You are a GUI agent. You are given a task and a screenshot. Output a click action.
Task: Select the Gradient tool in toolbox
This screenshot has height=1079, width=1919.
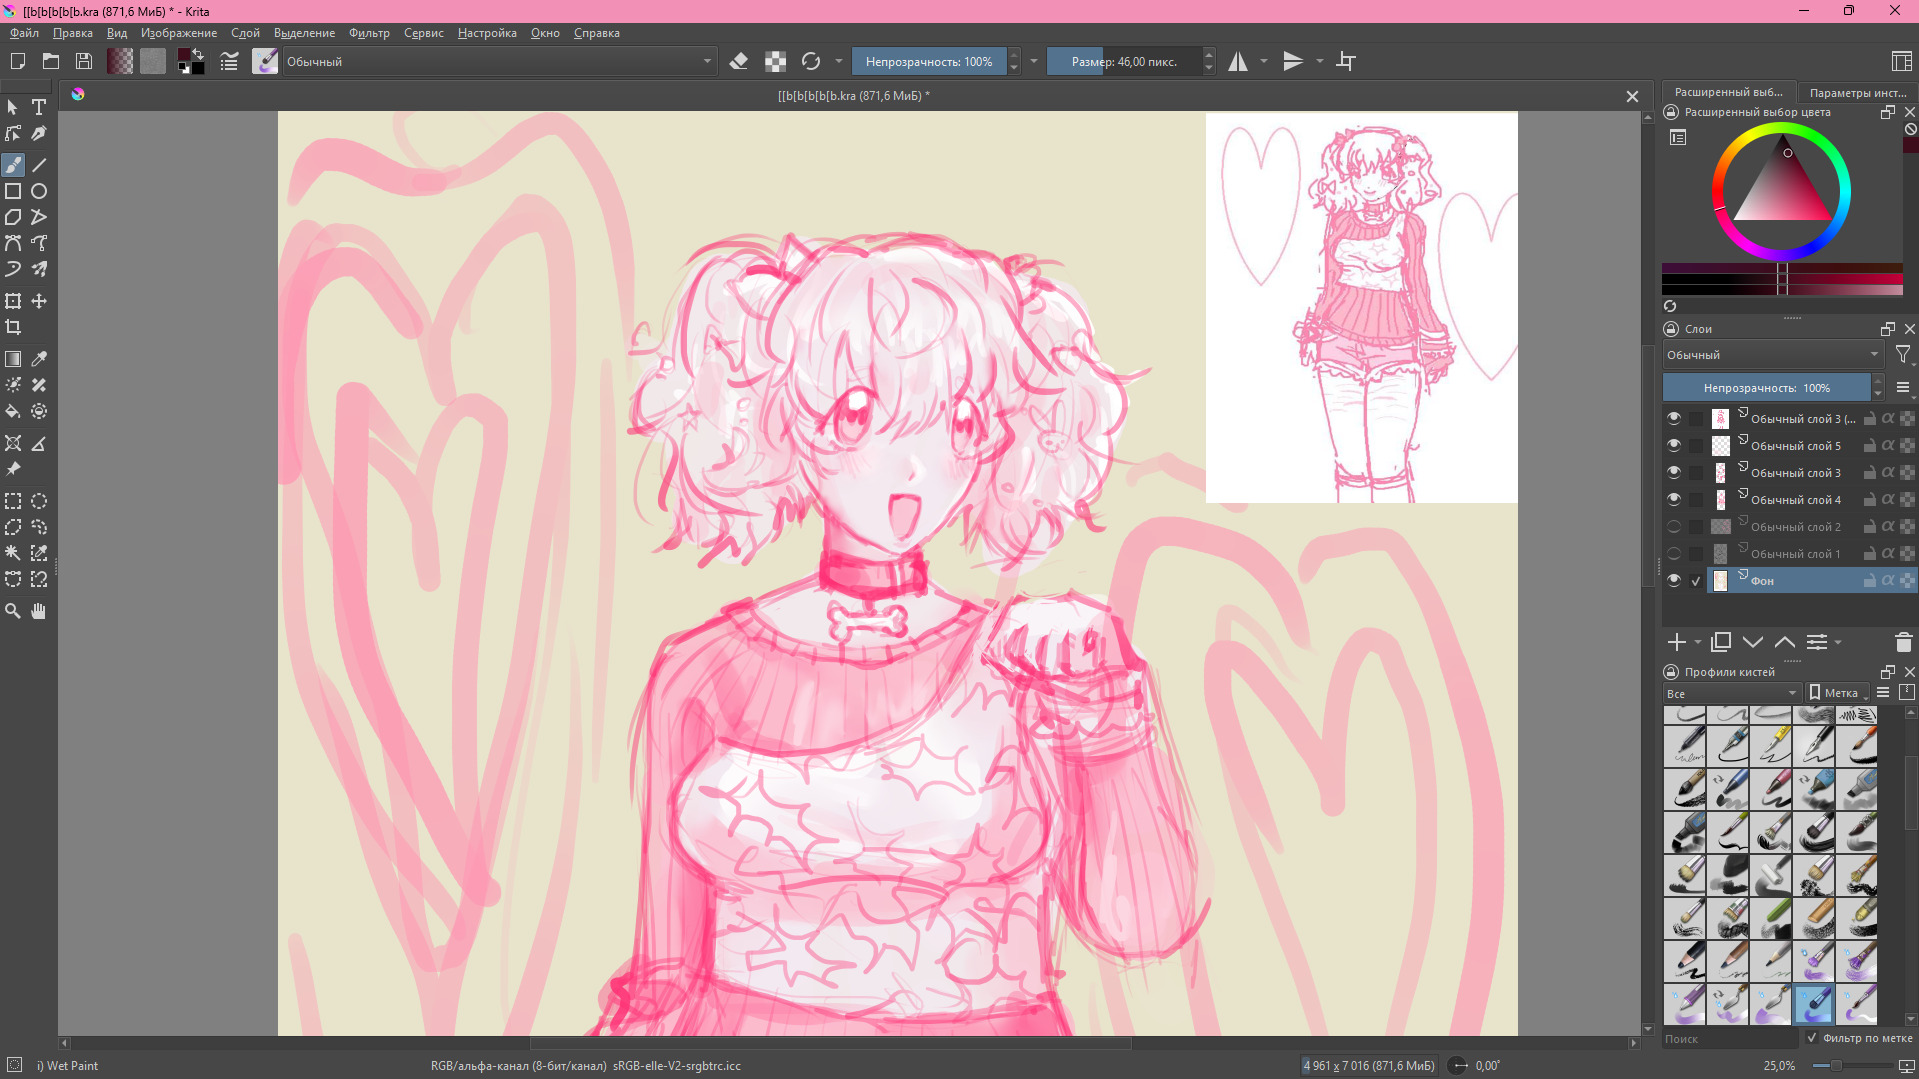13,359
